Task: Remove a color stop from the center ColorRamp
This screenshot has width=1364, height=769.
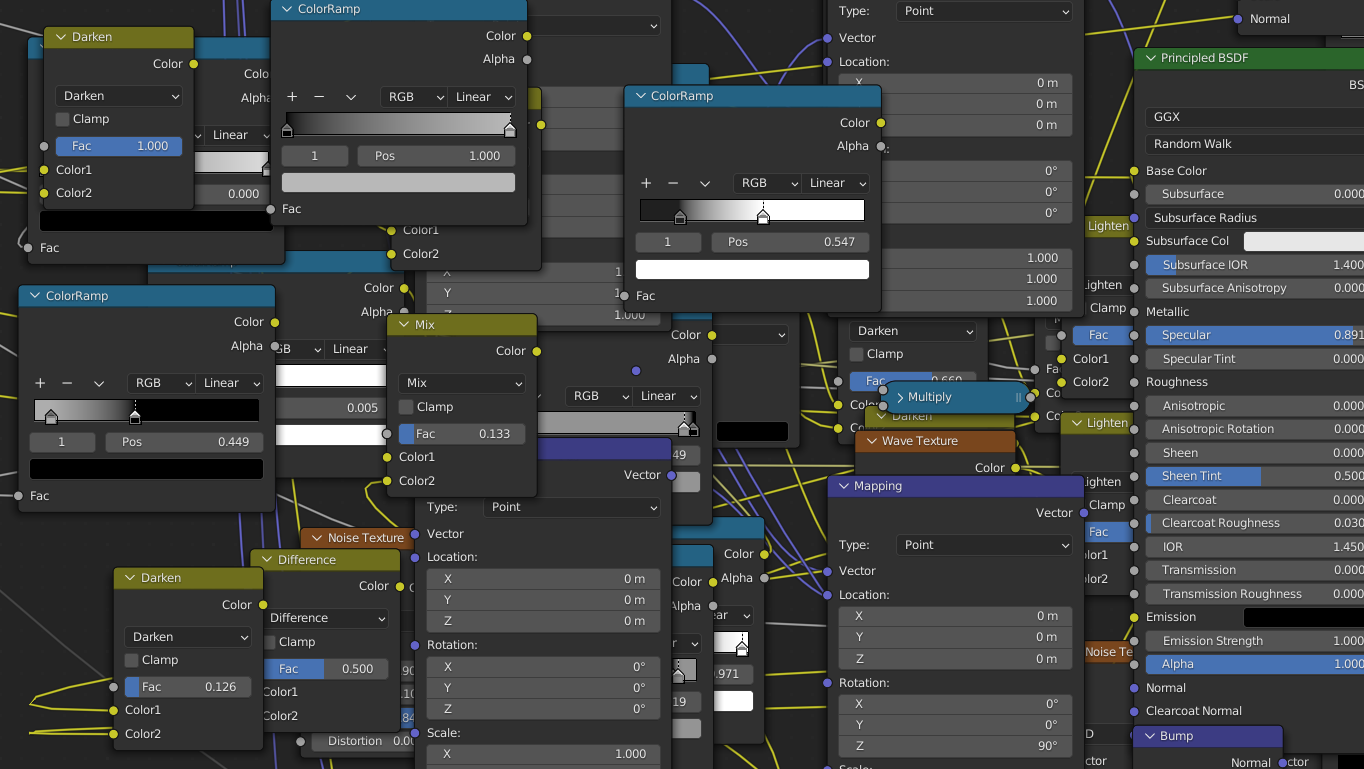Action: coord(673,183)
